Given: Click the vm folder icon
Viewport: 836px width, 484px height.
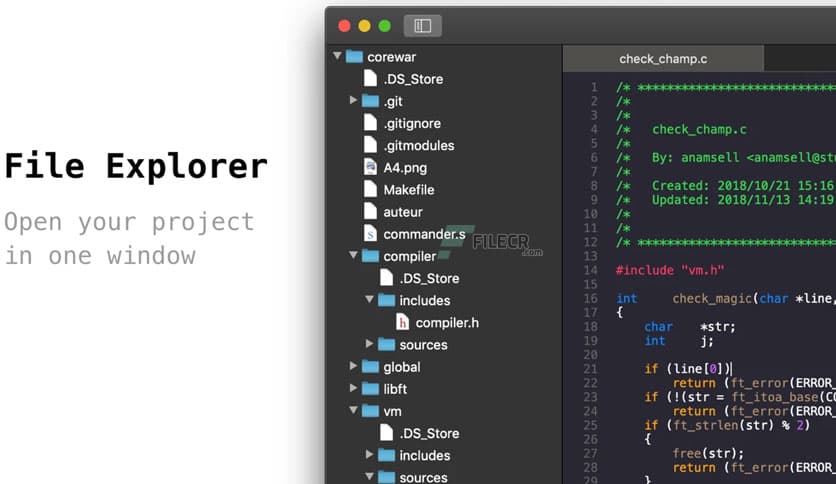Looking at the screenshot, I should [370, 411].
